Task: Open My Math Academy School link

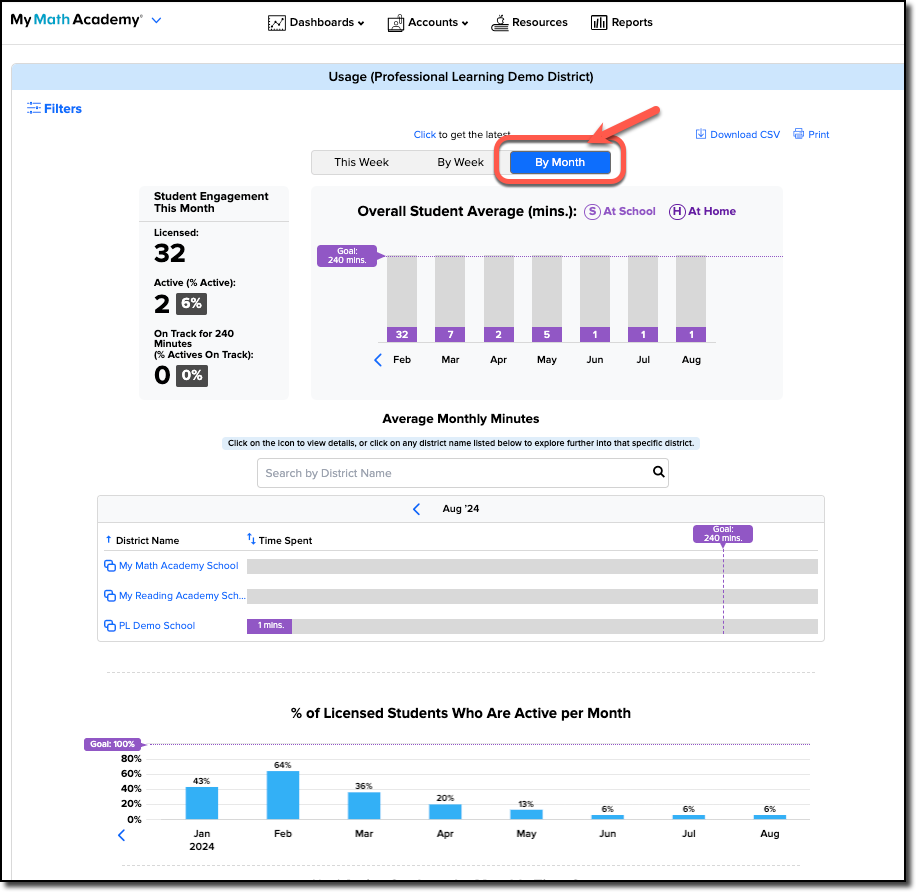Action: [179, 566]
